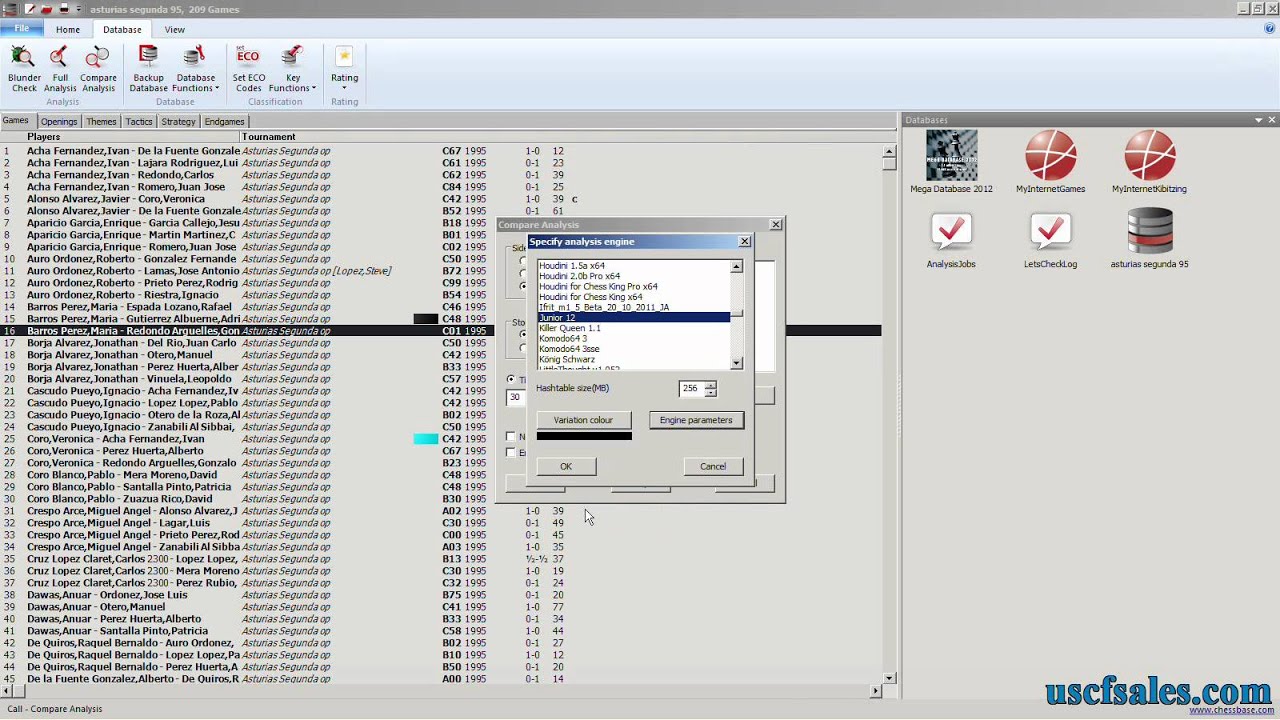The height and width of the screenshot is (720, 1280).
Task: Click application database icon in title bar
Action: 9,9
